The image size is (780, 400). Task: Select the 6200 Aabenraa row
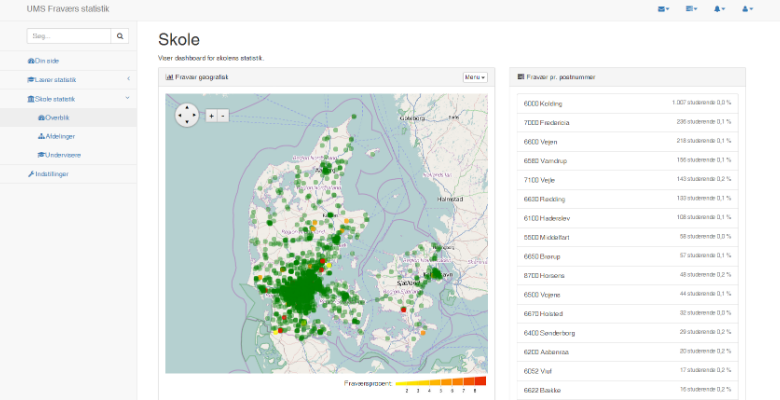coord(627,352)
